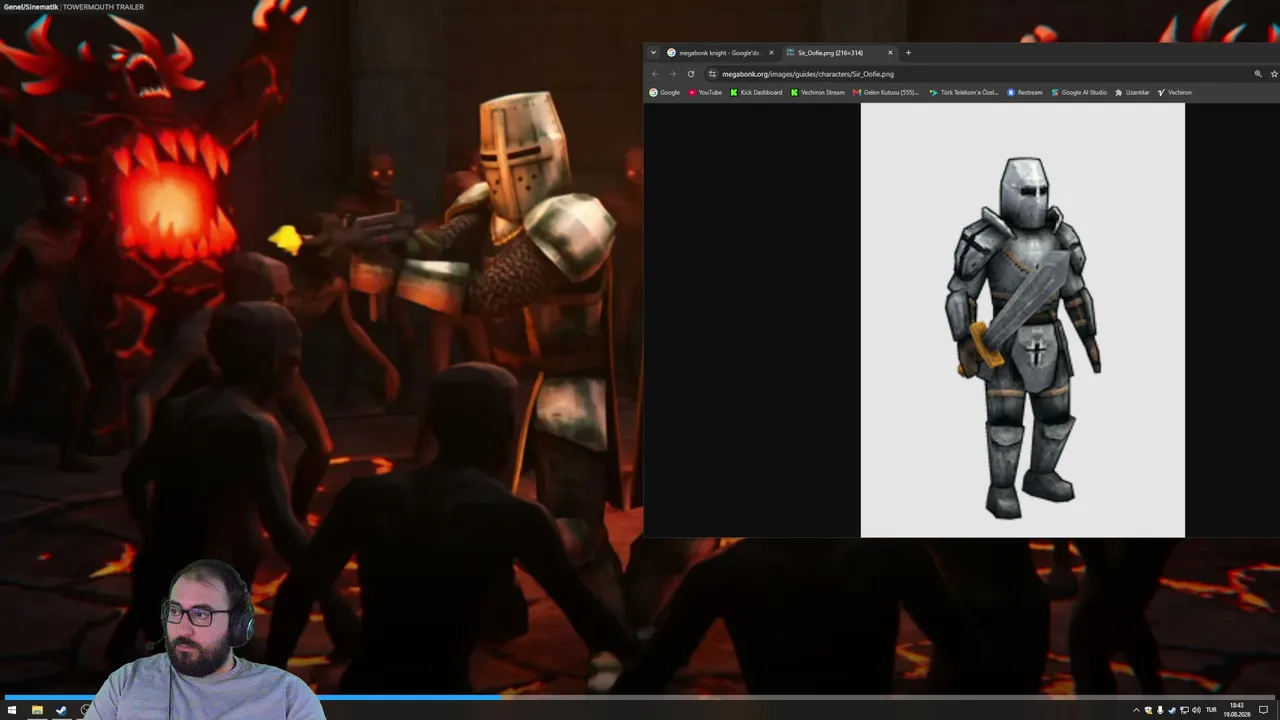Open the Vechiron bookmark
Screen dimensions: 1280x720
1175,92
